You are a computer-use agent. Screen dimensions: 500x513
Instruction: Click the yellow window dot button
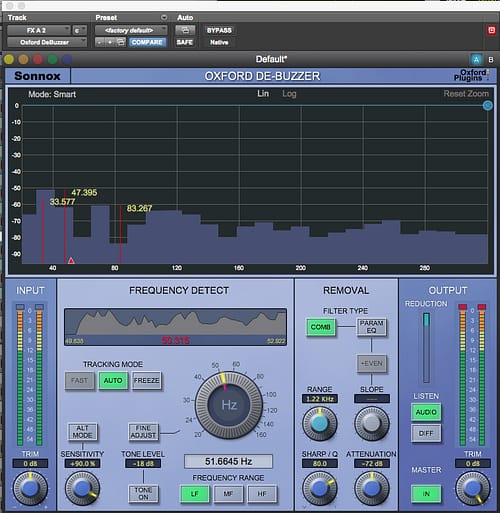[9, 59]
